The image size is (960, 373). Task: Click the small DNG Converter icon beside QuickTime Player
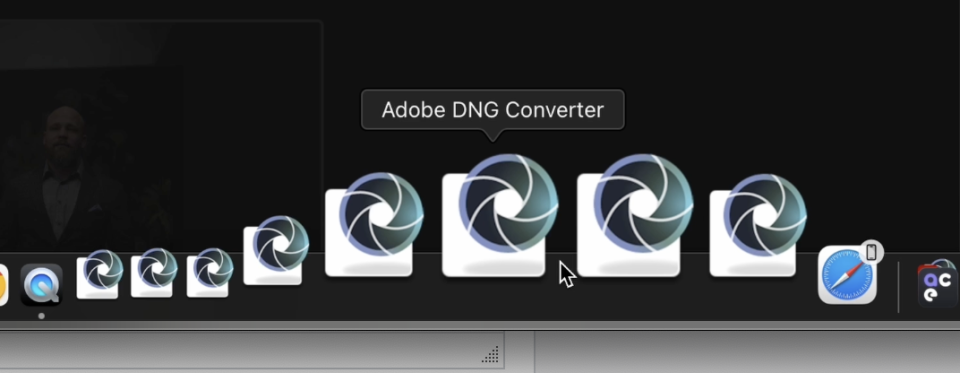(x=99, y=274)
